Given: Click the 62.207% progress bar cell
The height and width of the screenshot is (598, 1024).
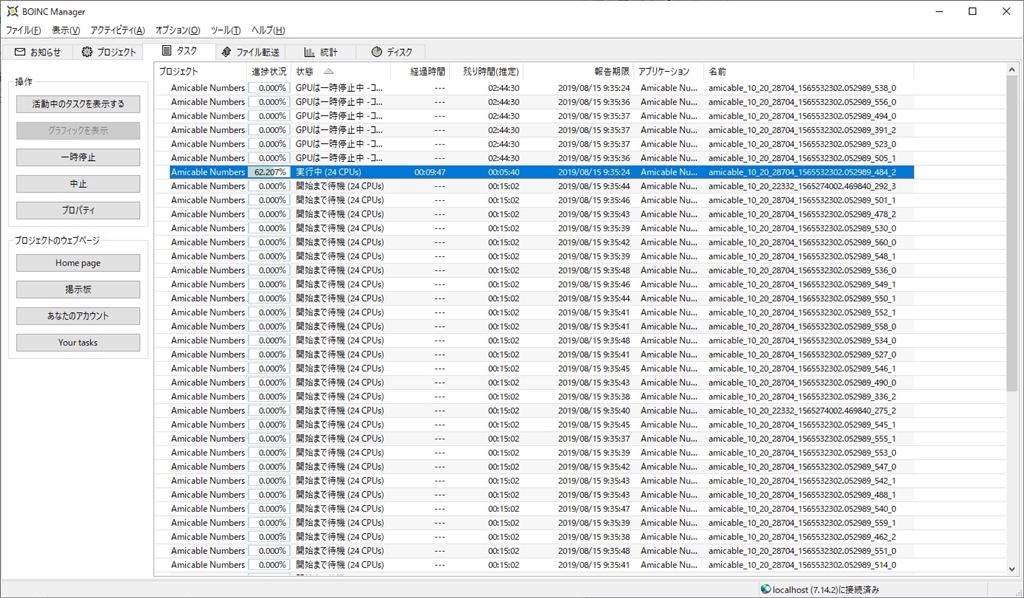Looking at the screenshot, I should [269, 172].
